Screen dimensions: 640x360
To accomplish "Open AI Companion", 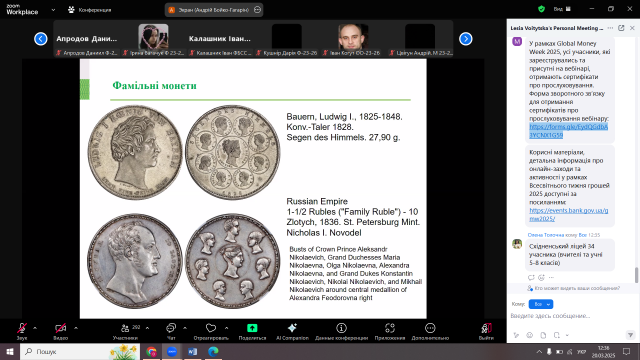I will click(292, 331).
